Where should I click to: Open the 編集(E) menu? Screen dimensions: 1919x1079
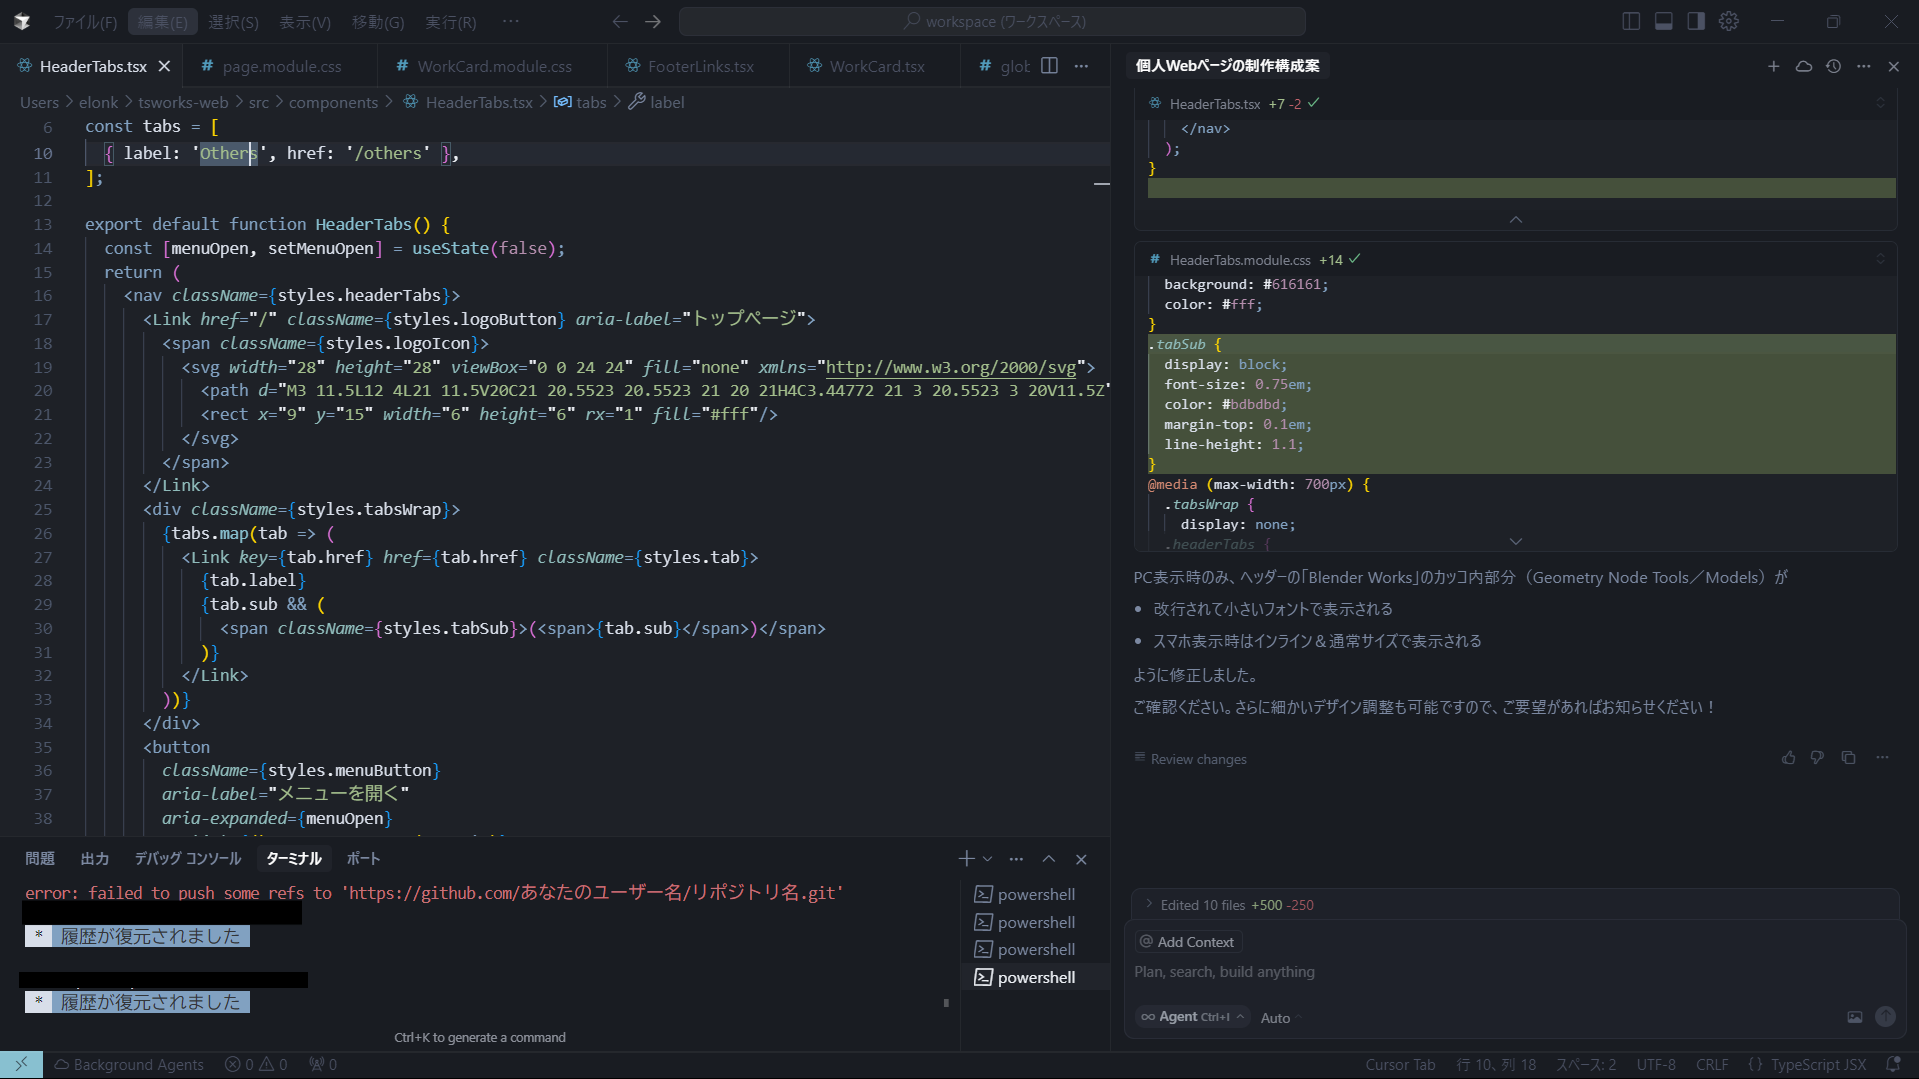(162, 22)
